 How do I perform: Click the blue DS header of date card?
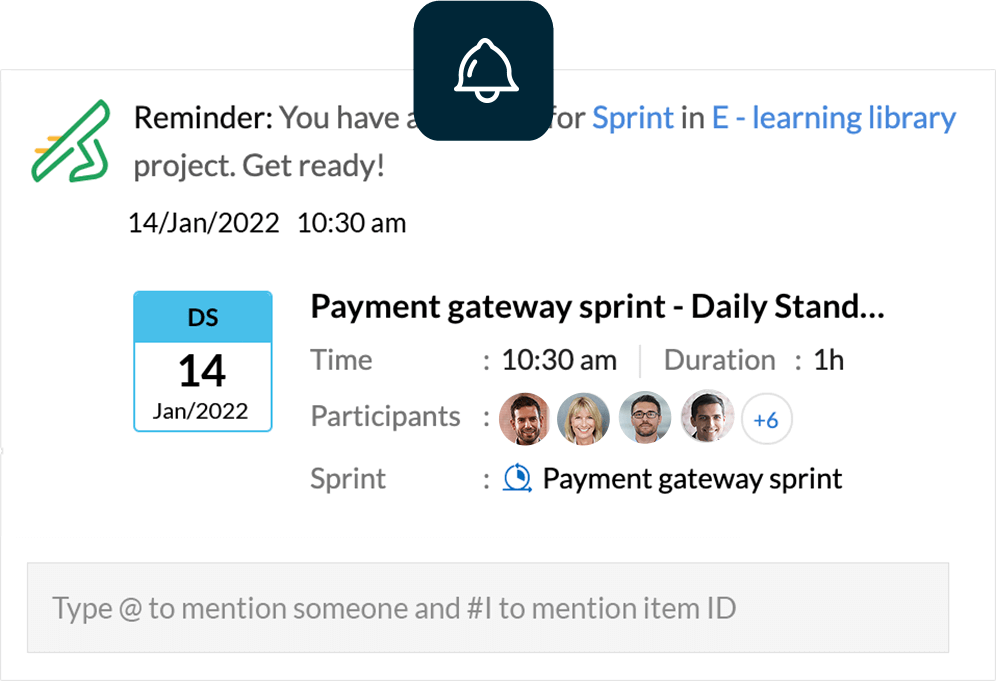coord(203,317)
